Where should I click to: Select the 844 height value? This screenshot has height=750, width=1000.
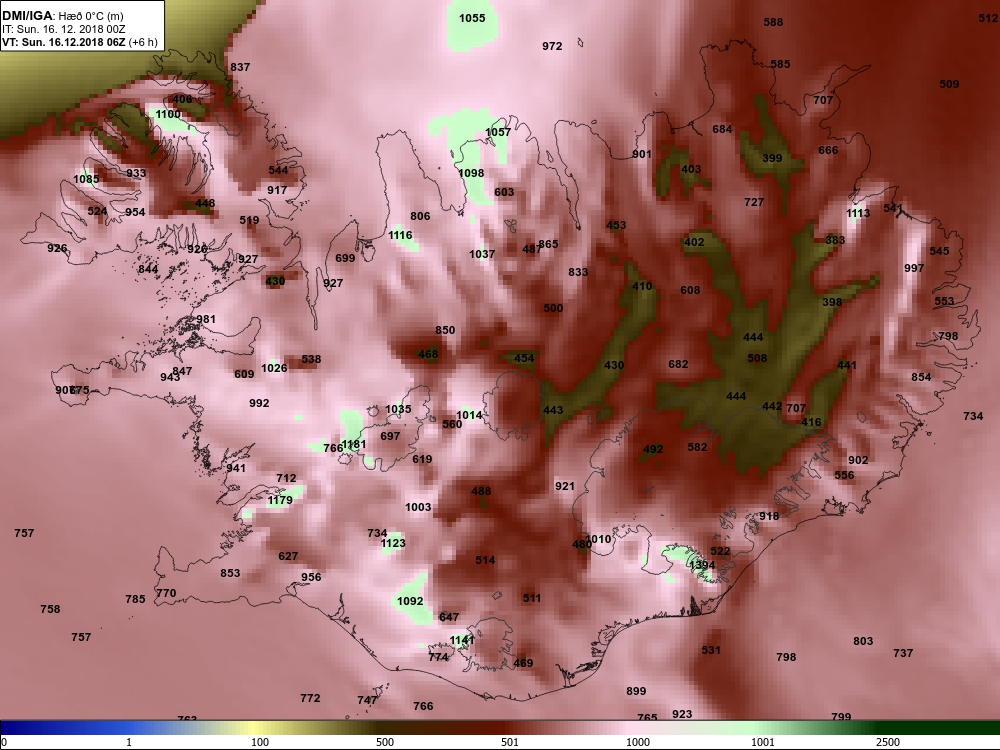pyautogui.click(x=148, y=268)
